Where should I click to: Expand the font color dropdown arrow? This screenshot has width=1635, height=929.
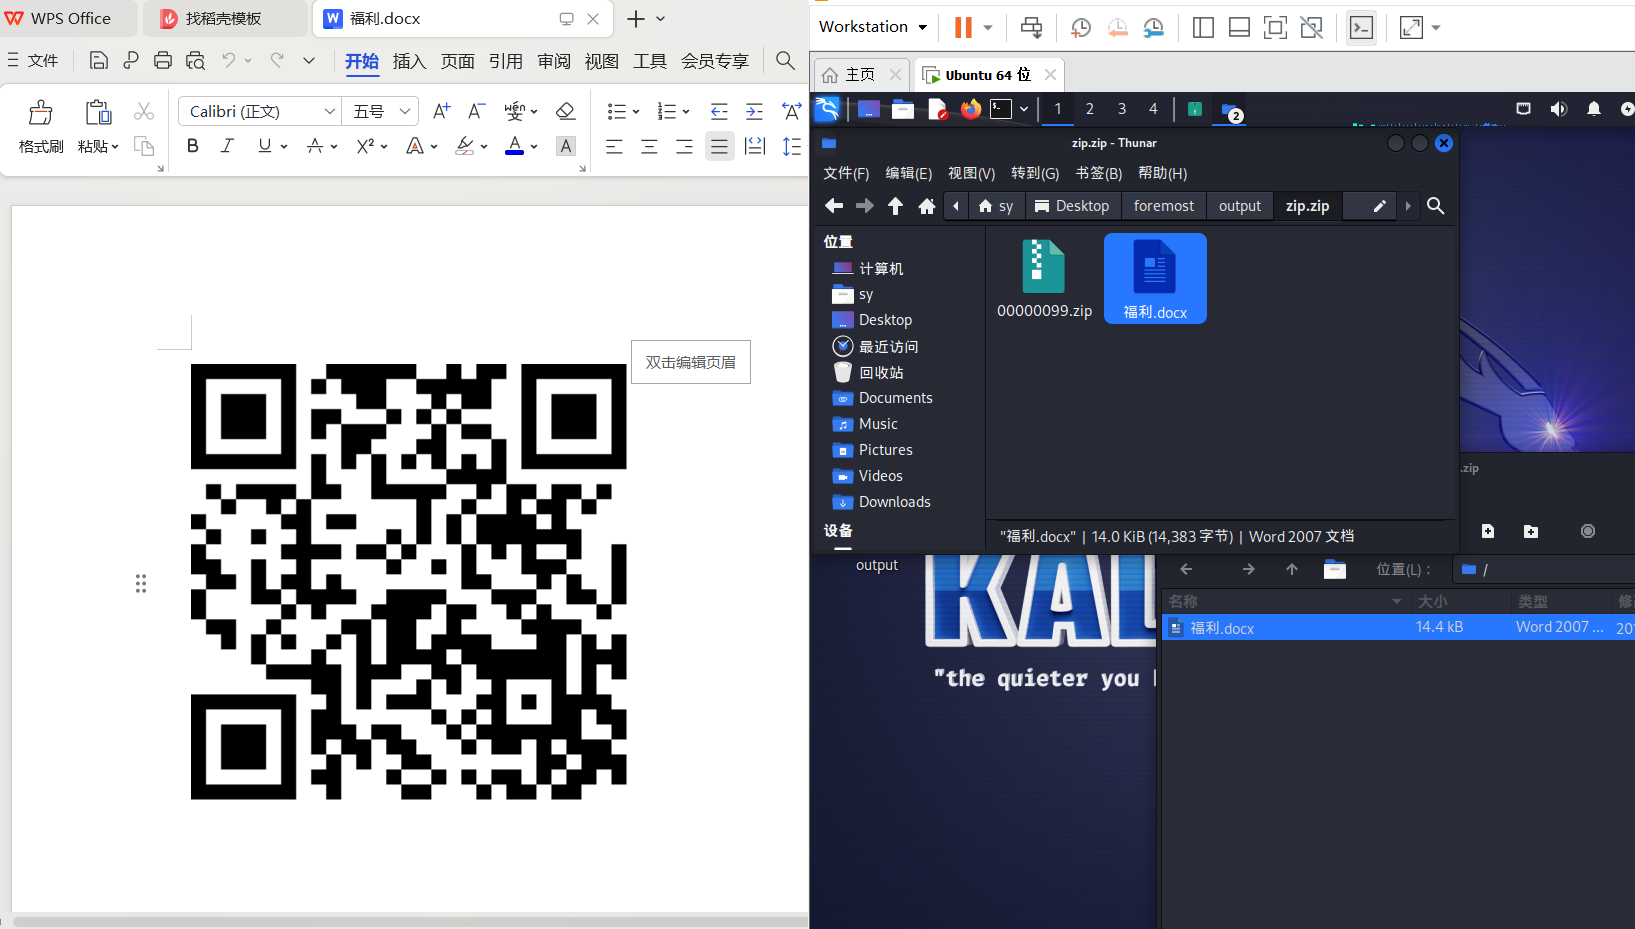point(534,147)
